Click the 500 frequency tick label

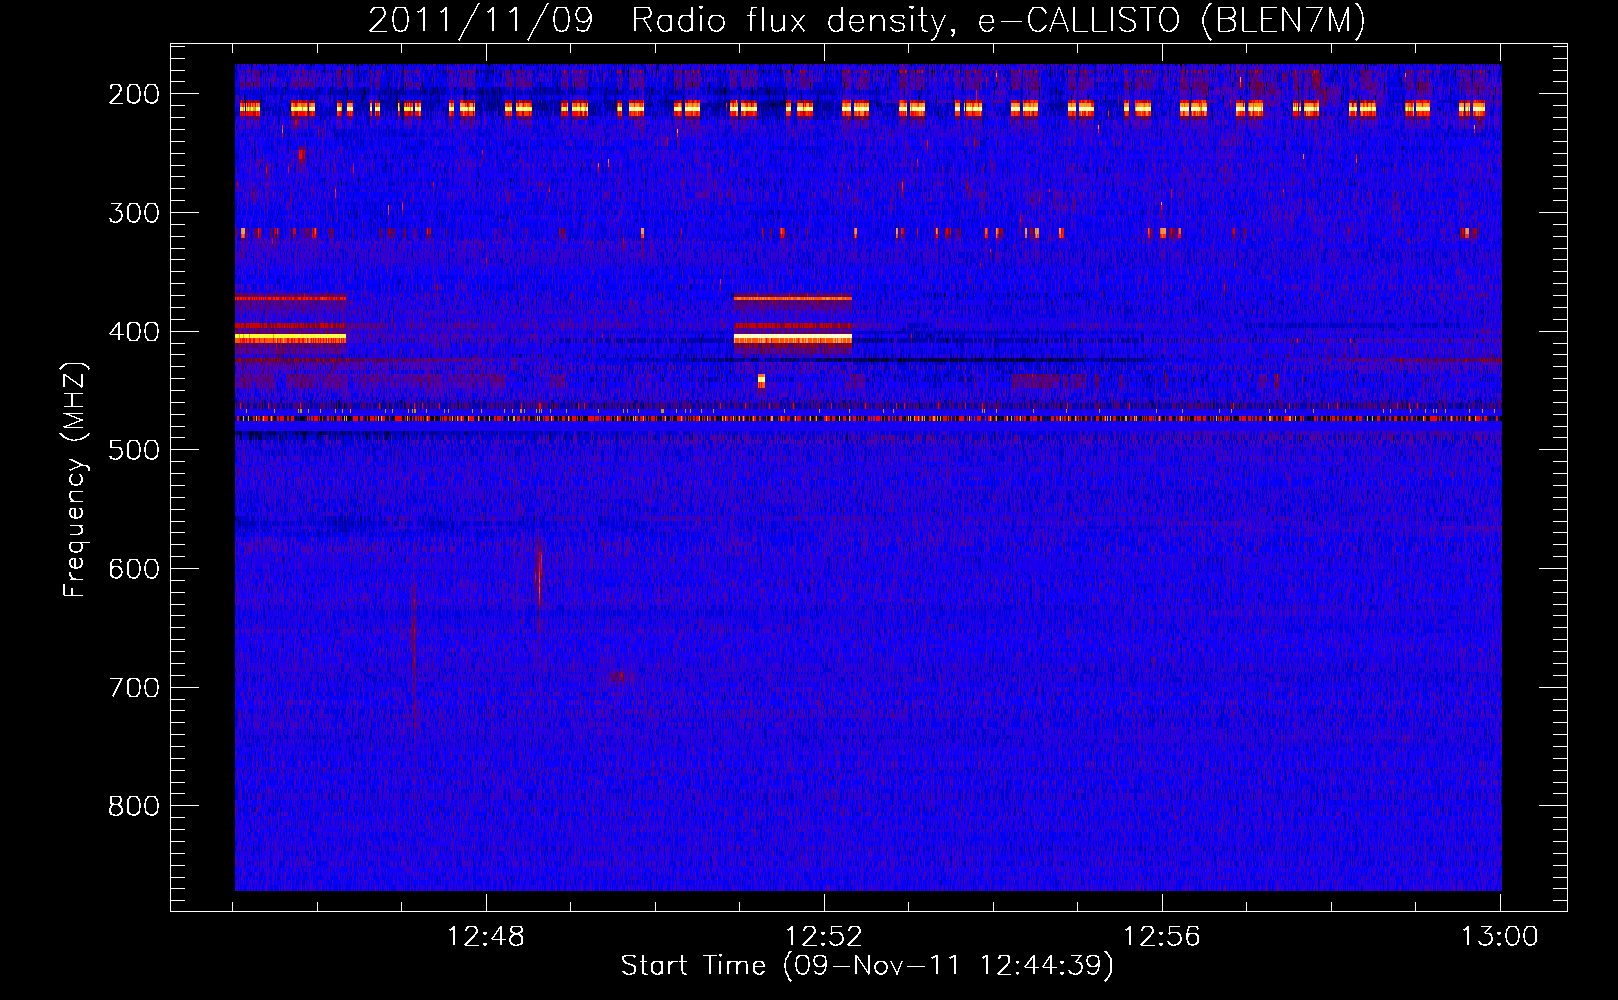pos(134,450)
